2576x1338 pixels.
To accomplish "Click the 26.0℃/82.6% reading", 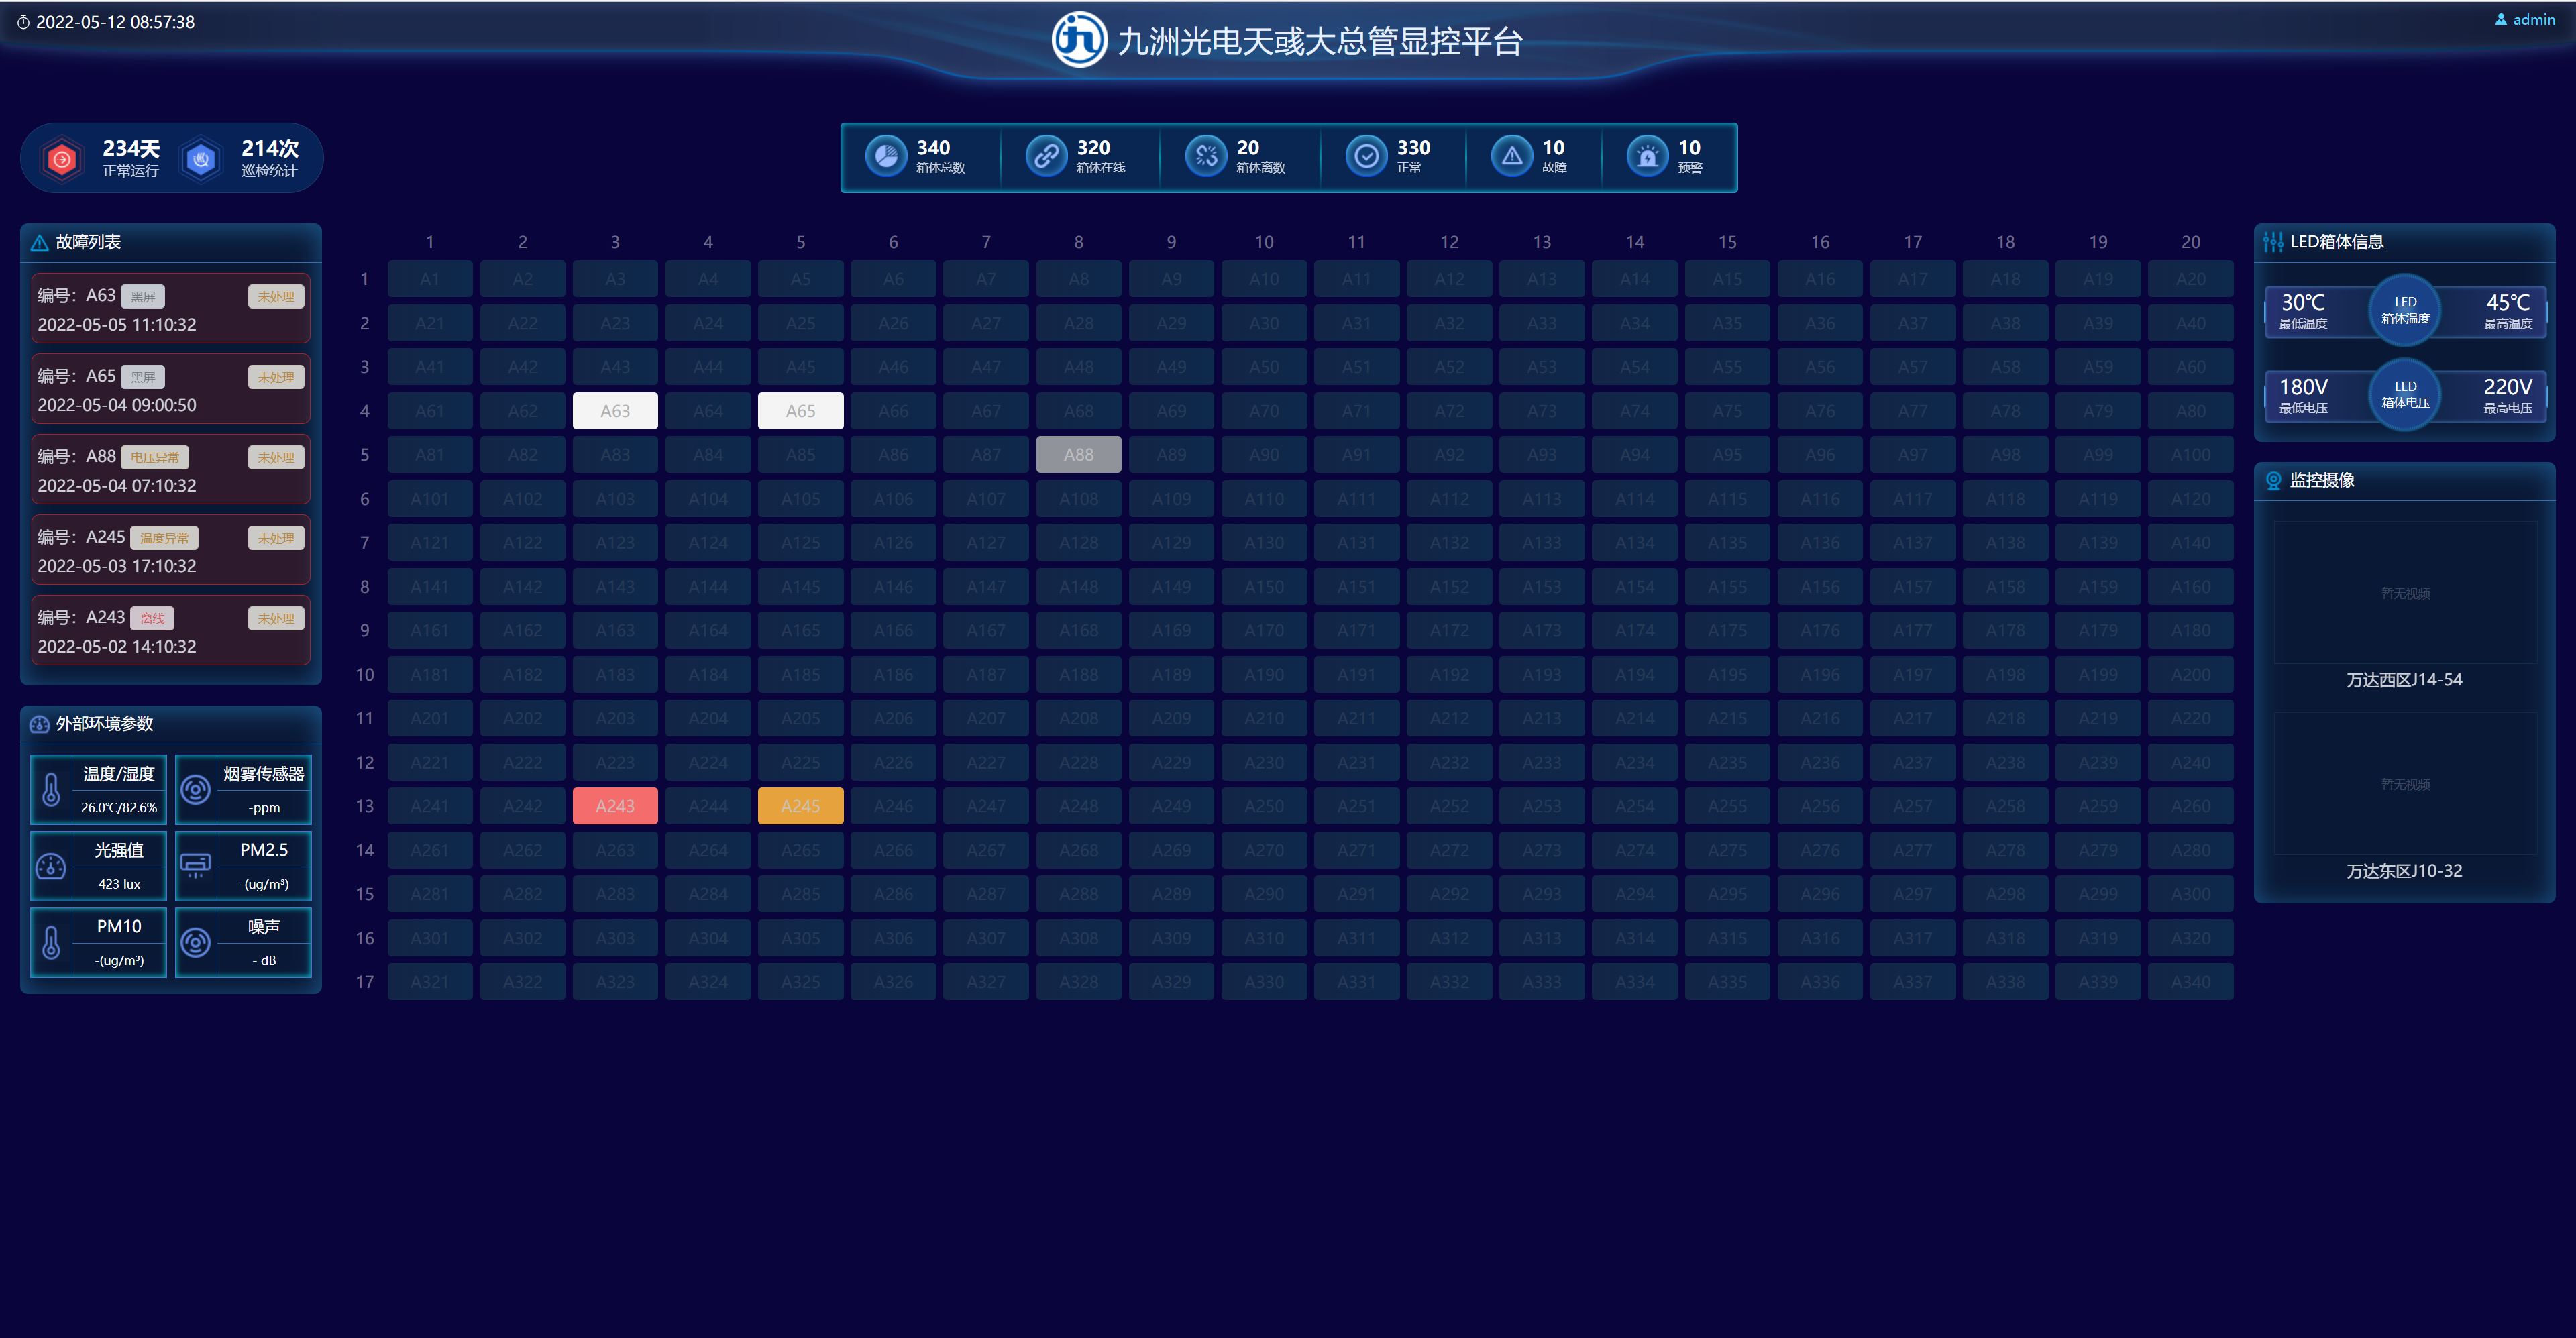I will click(119, 808).
